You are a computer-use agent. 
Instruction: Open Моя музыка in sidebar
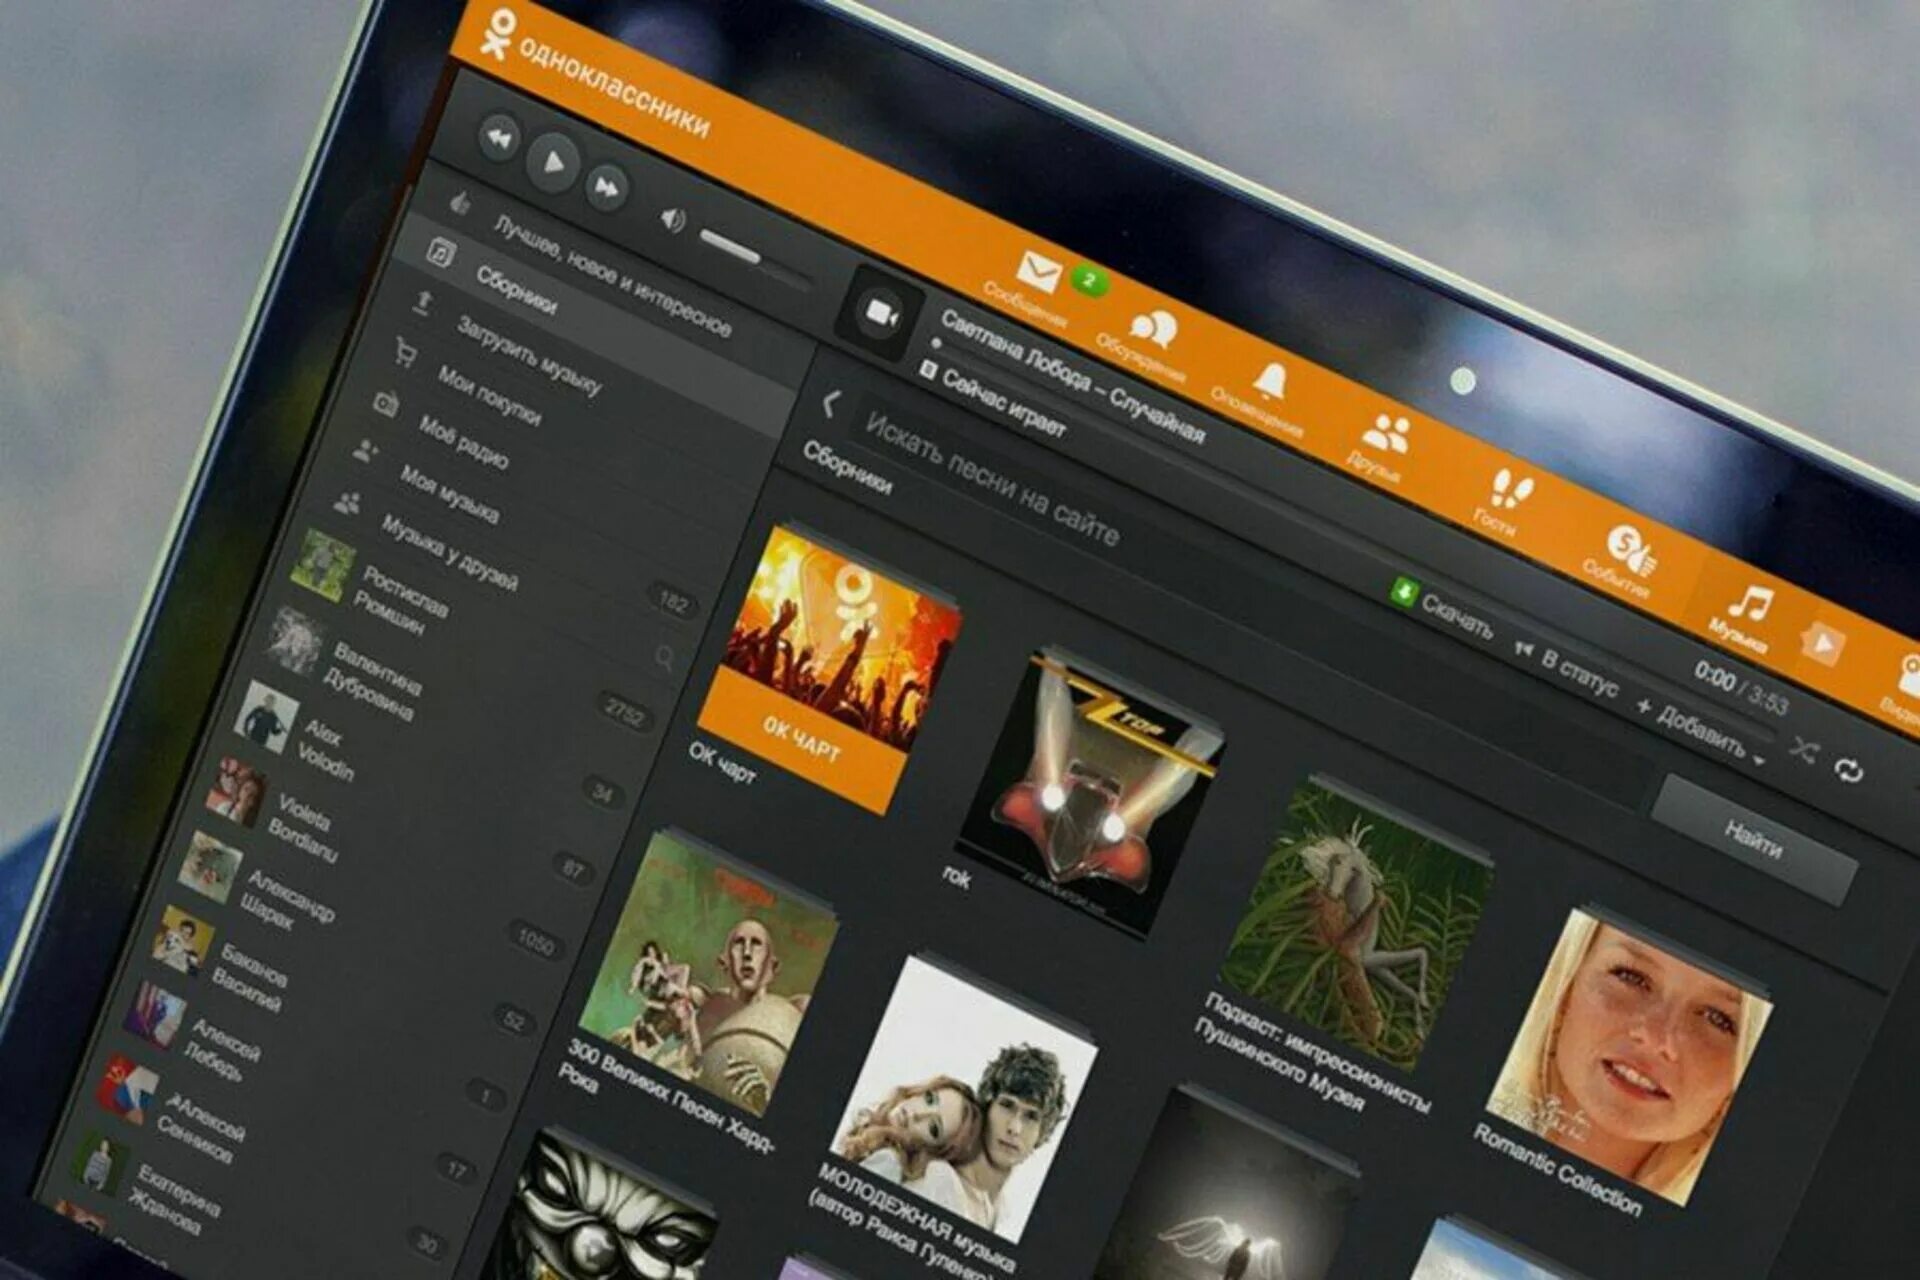click(449, 494)
